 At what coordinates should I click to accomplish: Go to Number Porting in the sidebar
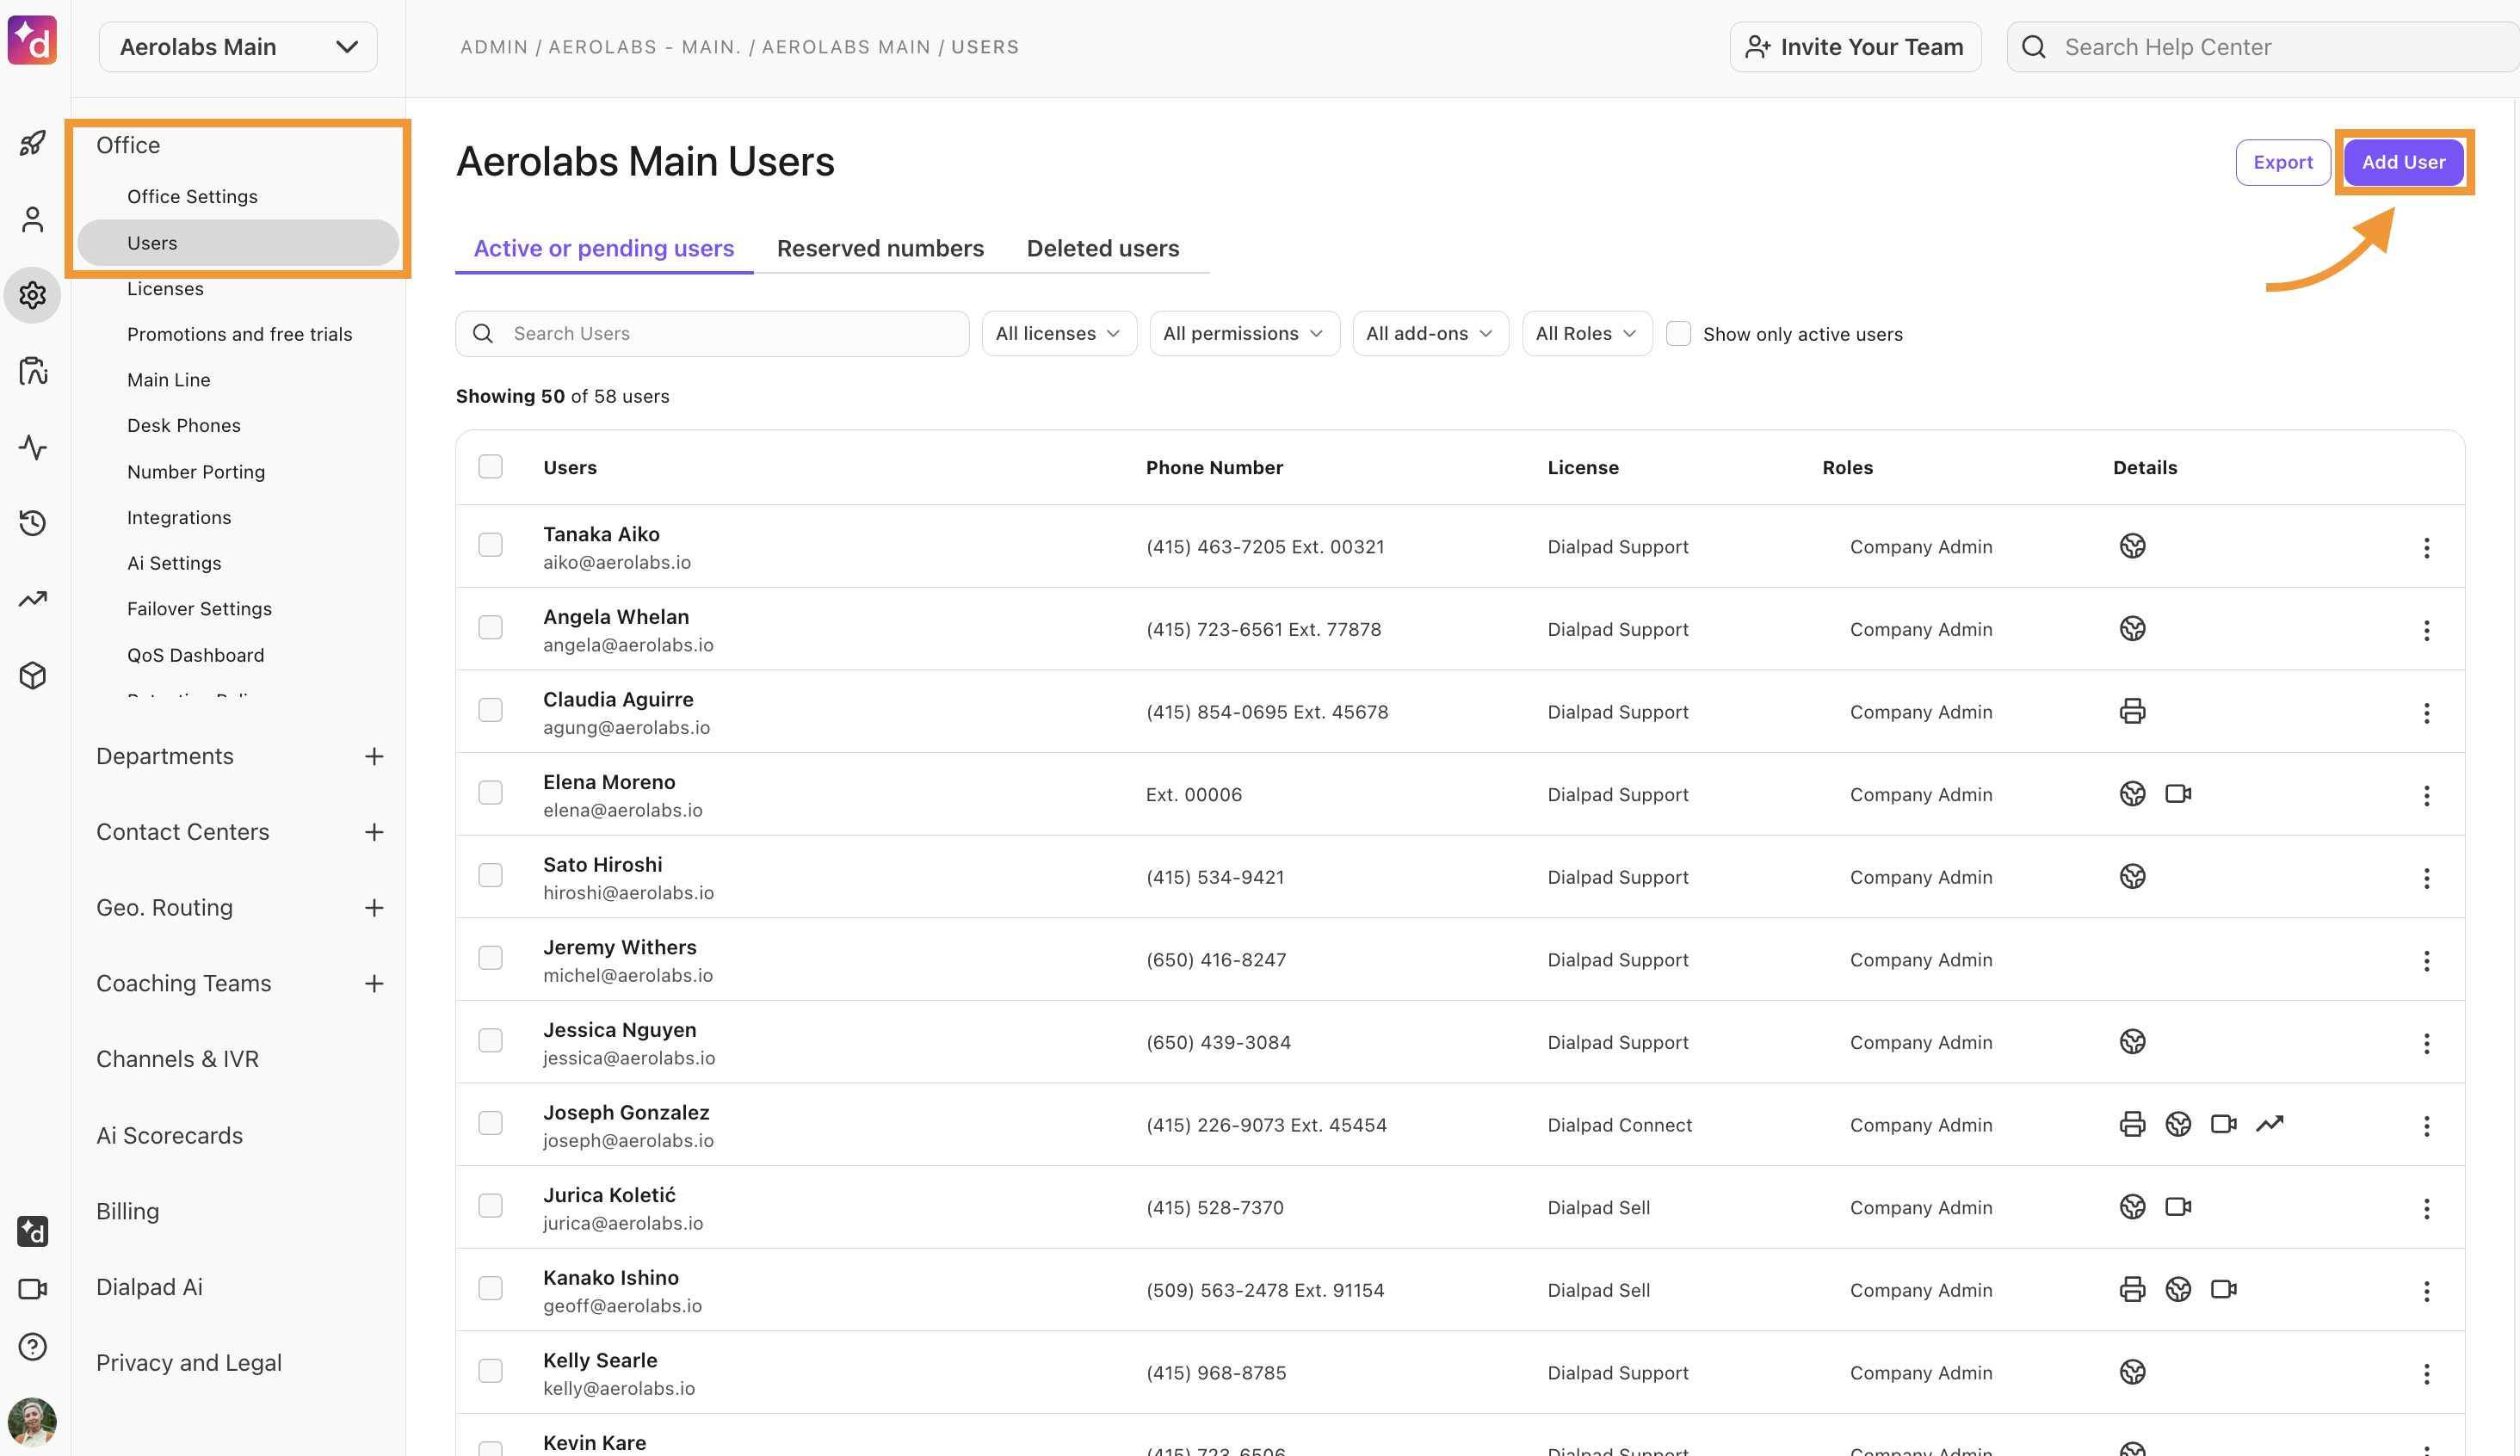pyautogui.click(x=196, y=472)
